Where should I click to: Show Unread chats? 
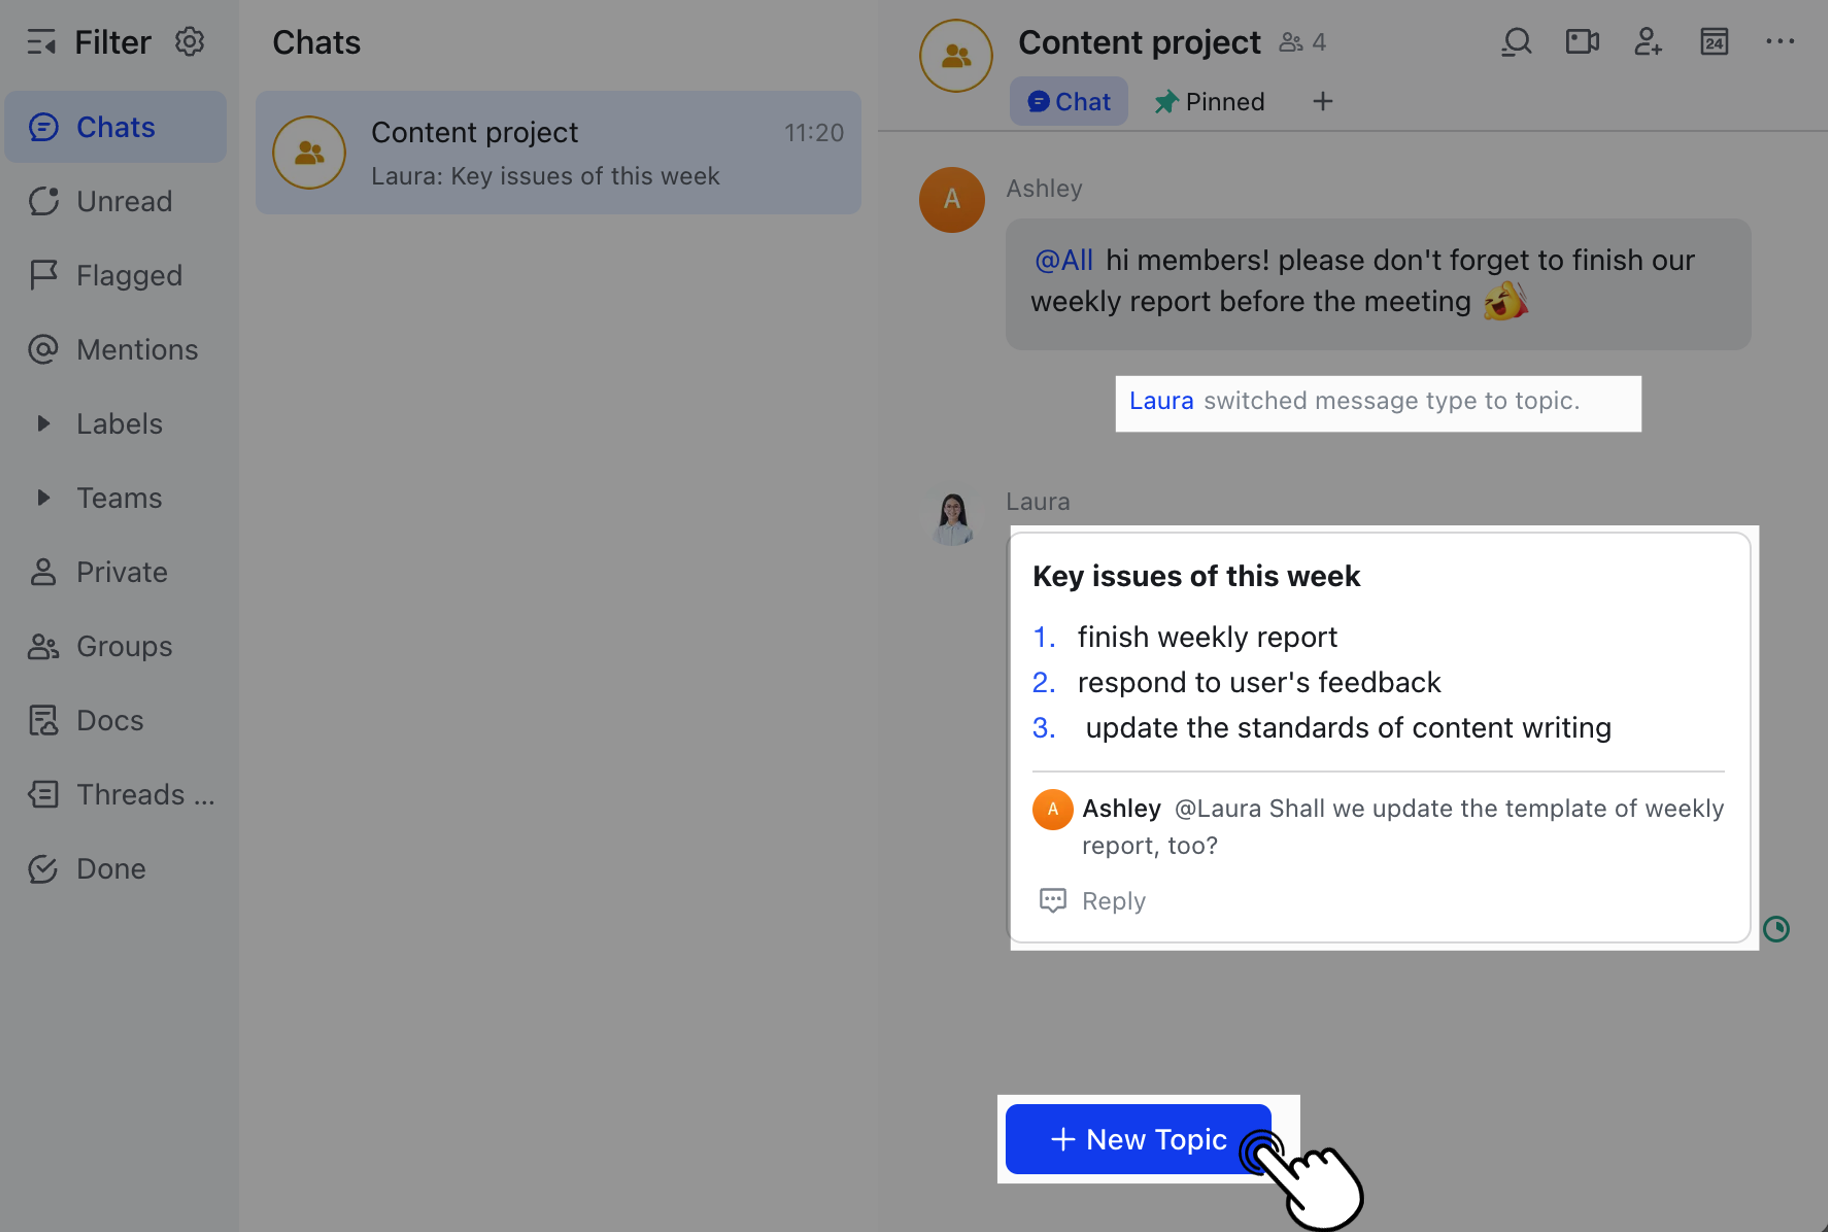coord(123,201)
